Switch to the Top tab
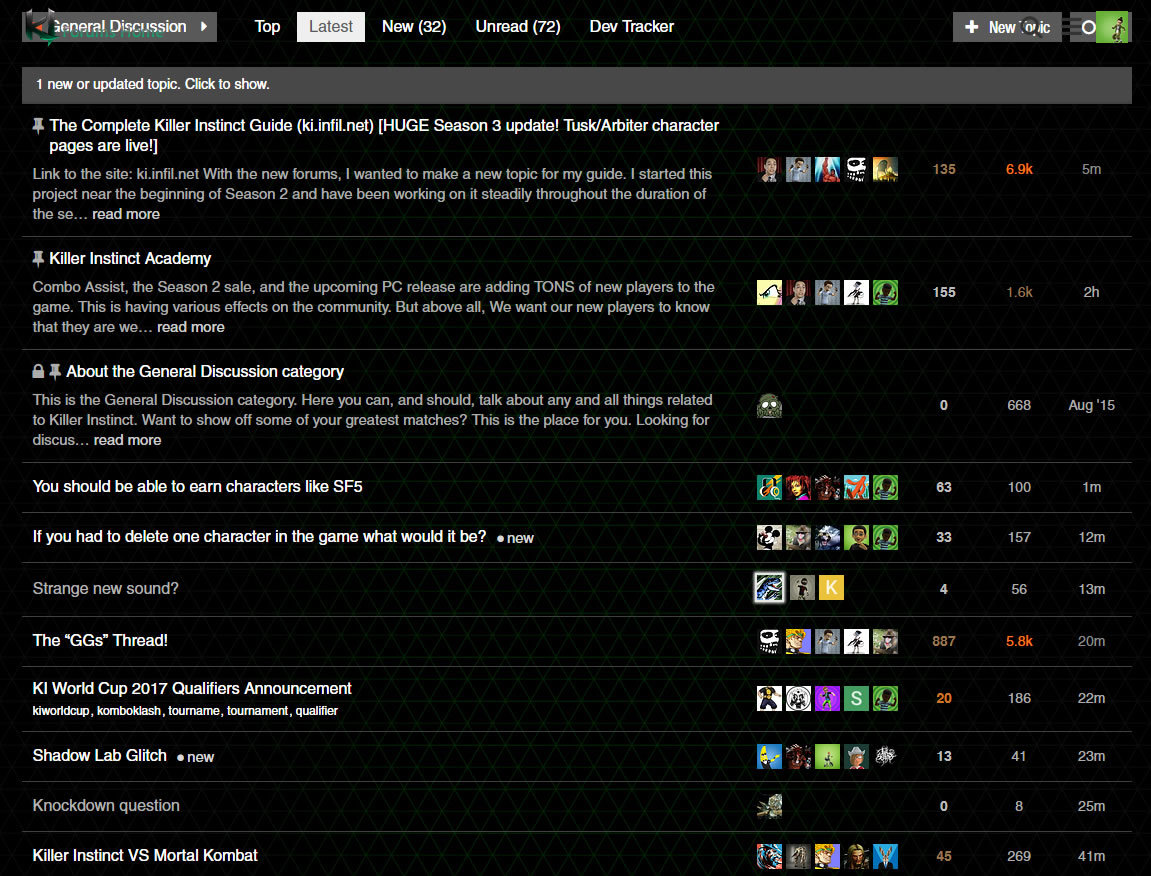The height and width of the screenshot is (876, 1151). tap(267, 27)
